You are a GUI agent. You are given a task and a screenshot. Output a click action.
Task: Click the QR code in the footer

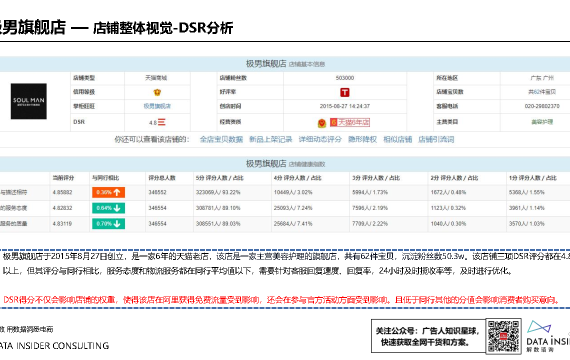click(503, 336)
